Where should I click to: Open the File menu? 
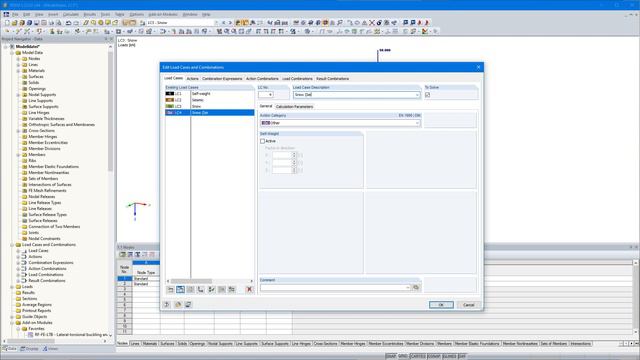tap(15, 14)
